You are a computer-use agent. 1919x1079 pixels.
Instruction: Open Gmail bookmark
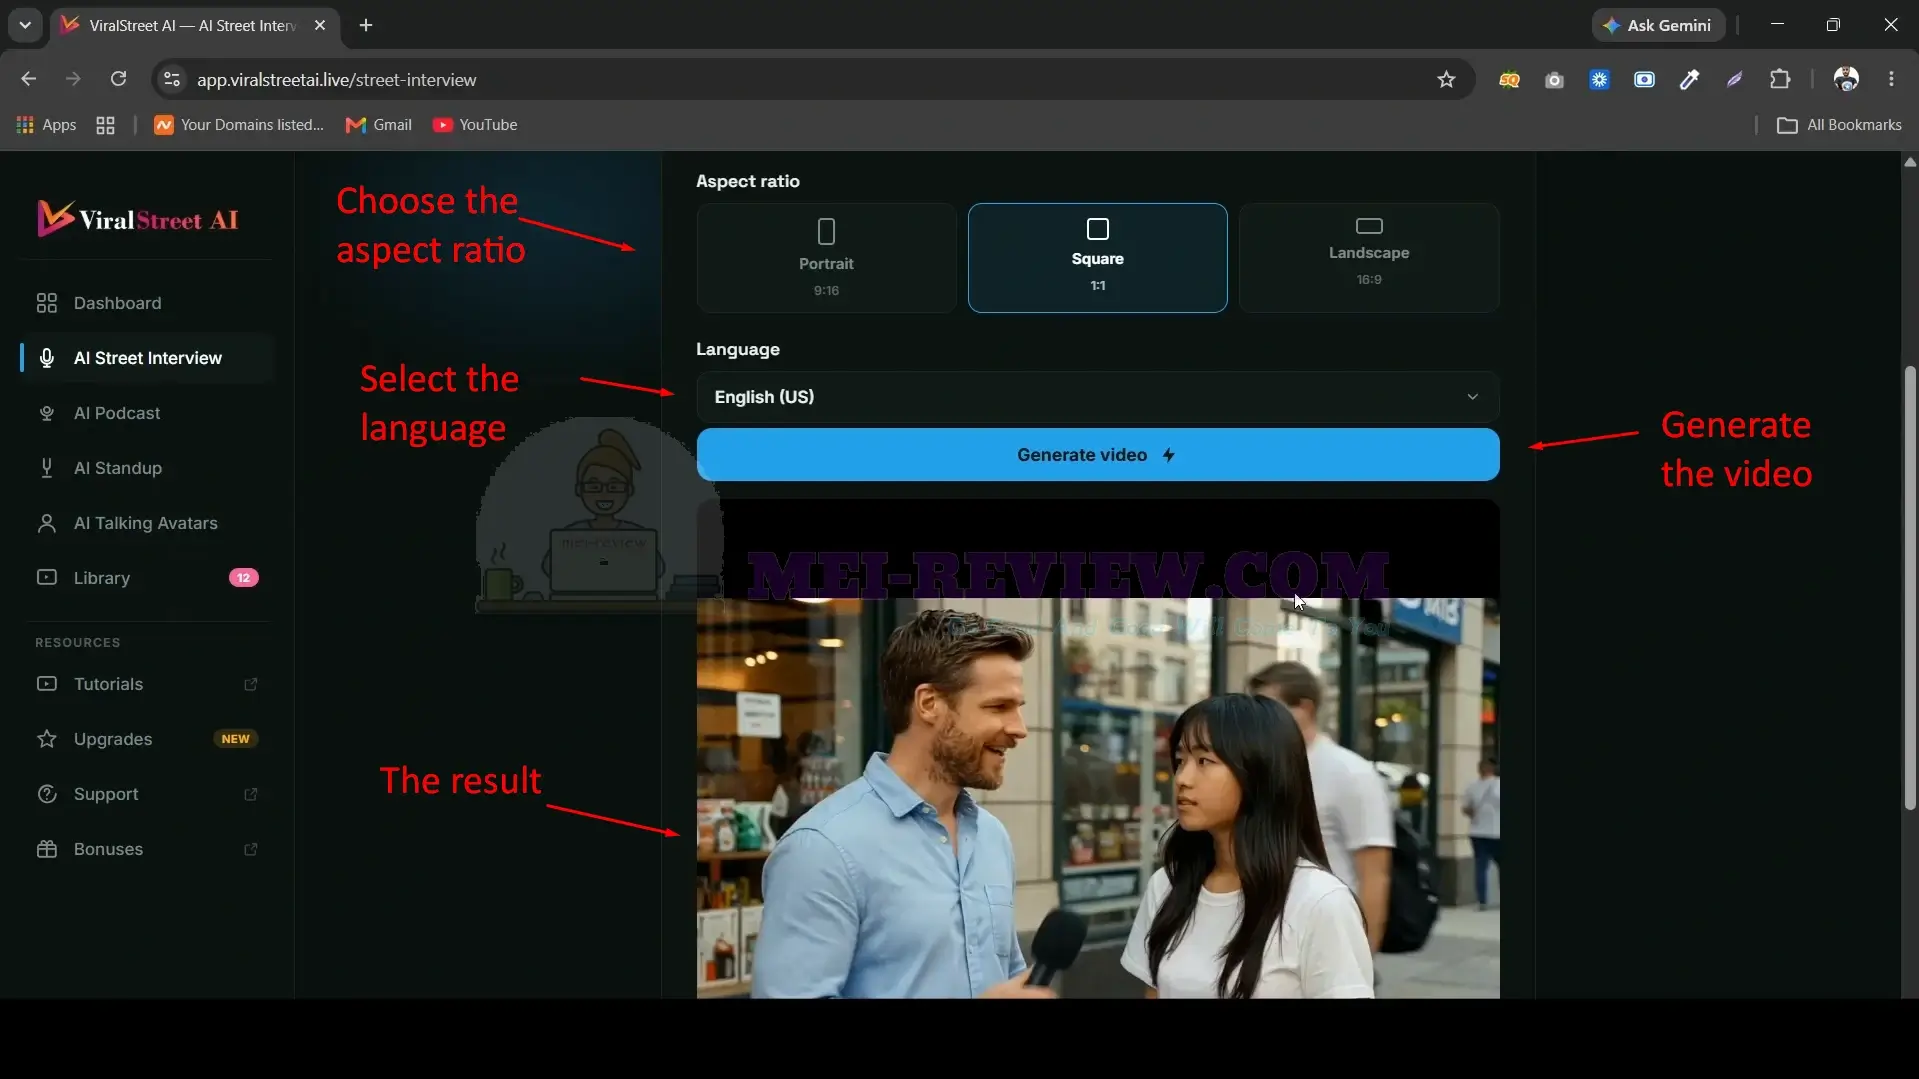378,125
